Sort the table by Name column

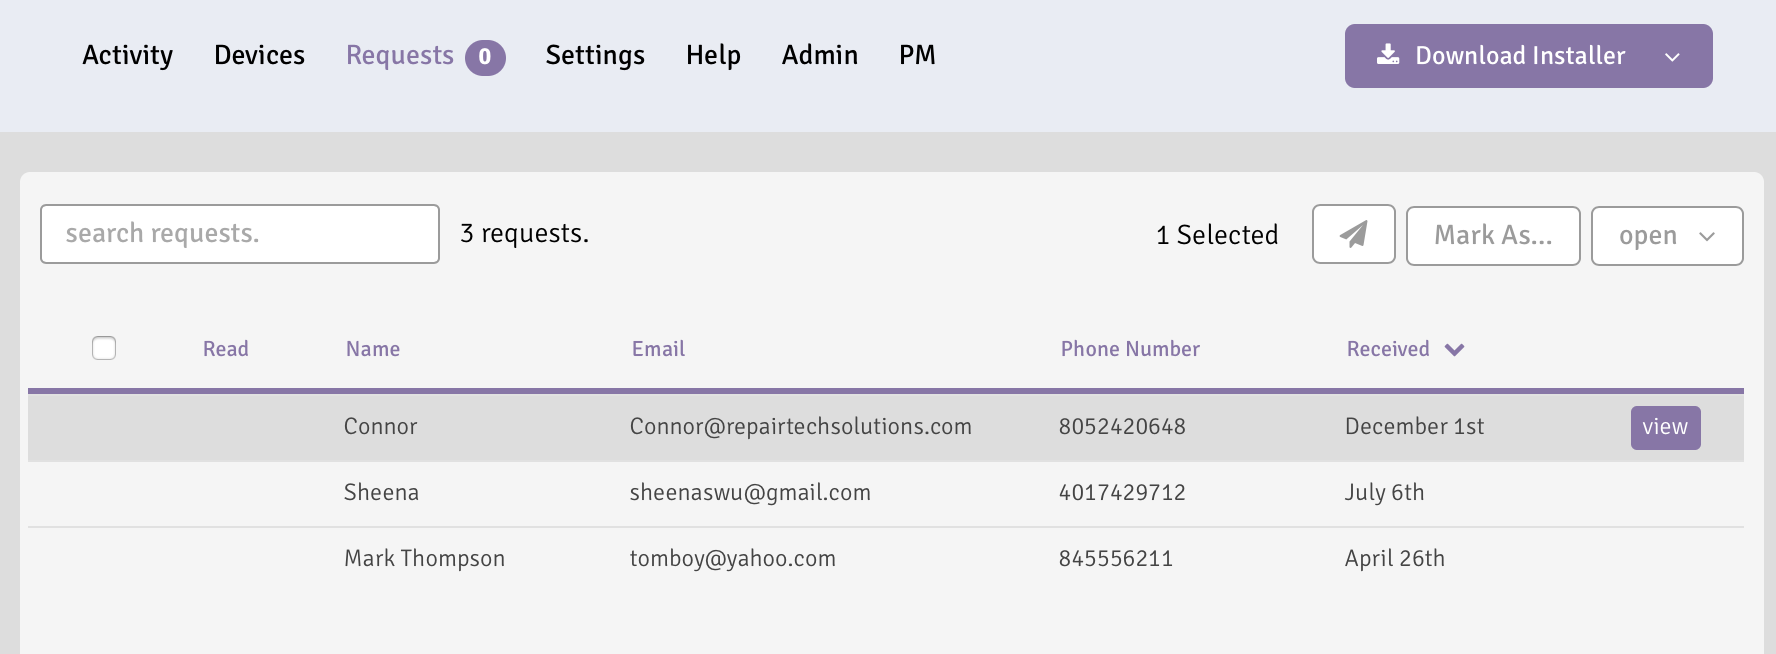(373, 349)
